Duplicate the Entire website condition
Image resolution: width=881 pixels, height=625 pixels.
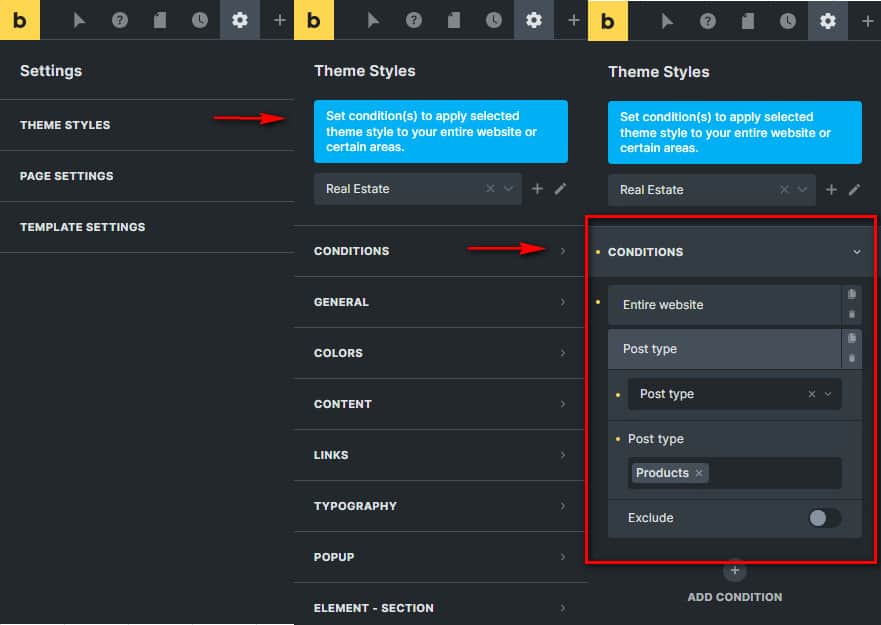851,294
